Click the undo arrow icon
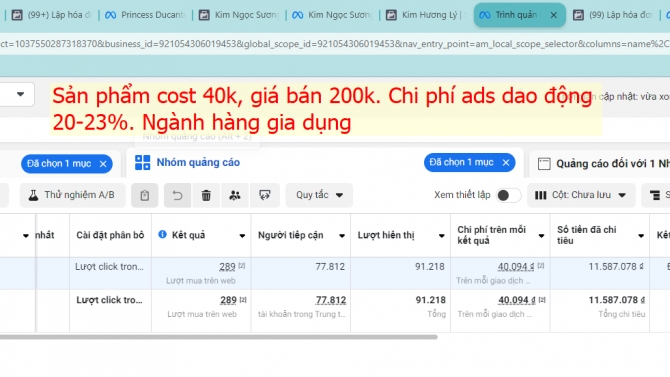Viewport: 670px width, 377px height. click(177, 195)
